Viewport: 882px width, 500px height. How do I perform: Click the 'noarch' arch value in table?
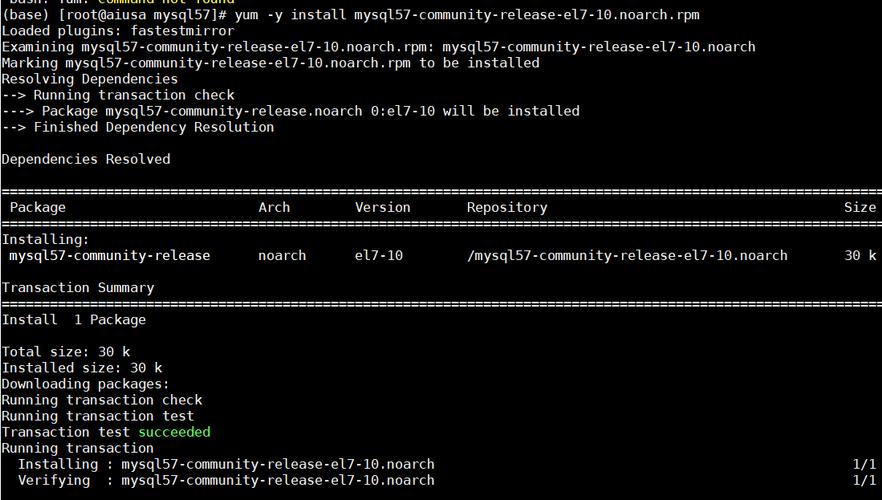(282, 255)
